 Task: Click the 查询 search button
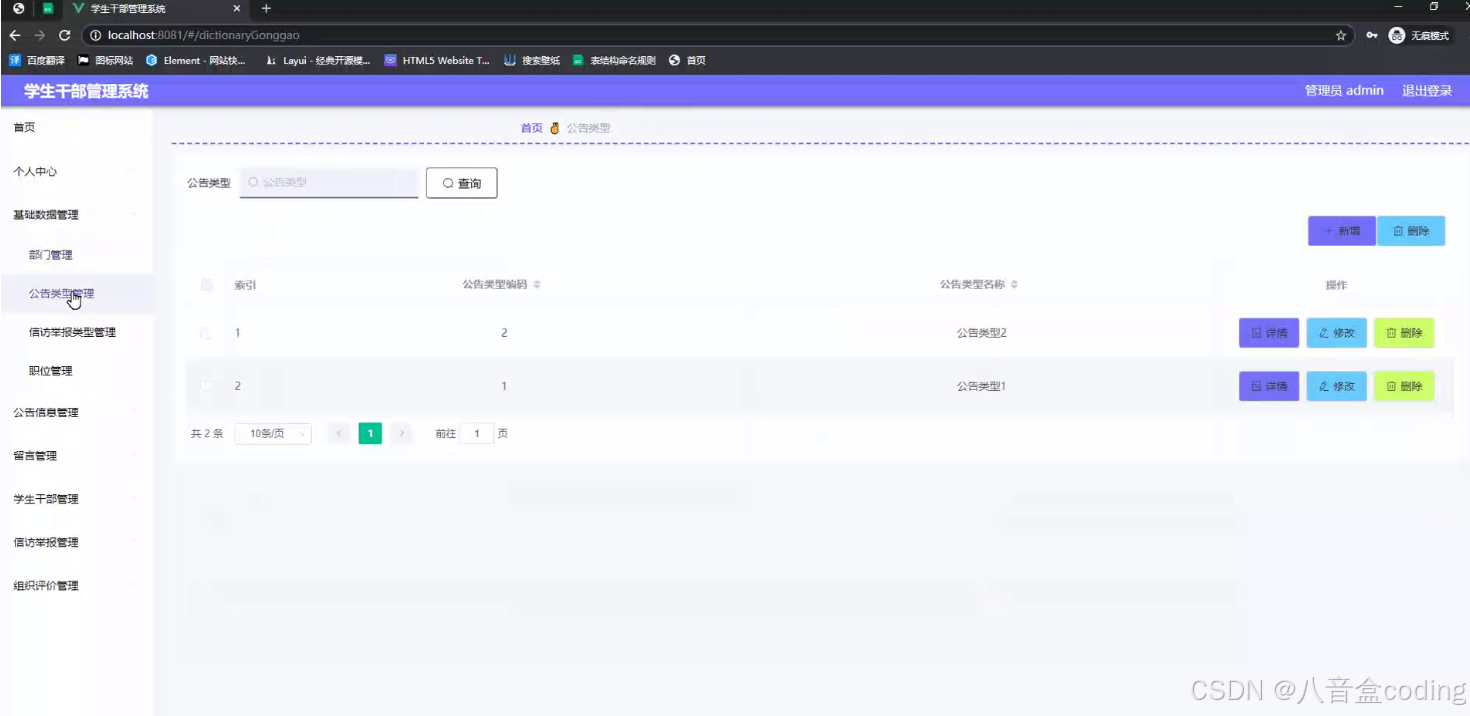[461, 183]
